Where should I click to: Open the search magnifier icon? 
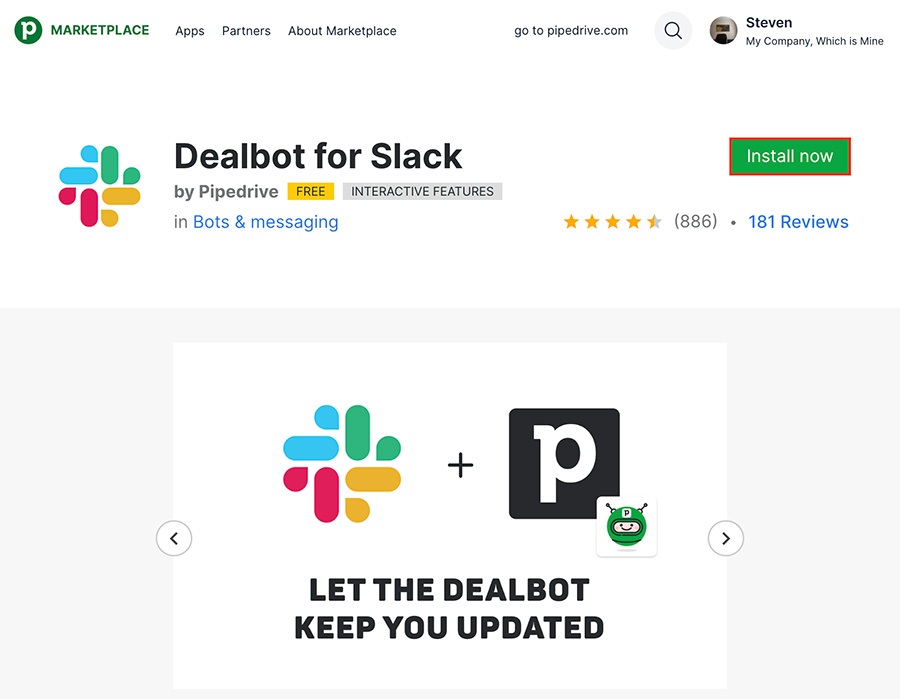pos(672,31)
